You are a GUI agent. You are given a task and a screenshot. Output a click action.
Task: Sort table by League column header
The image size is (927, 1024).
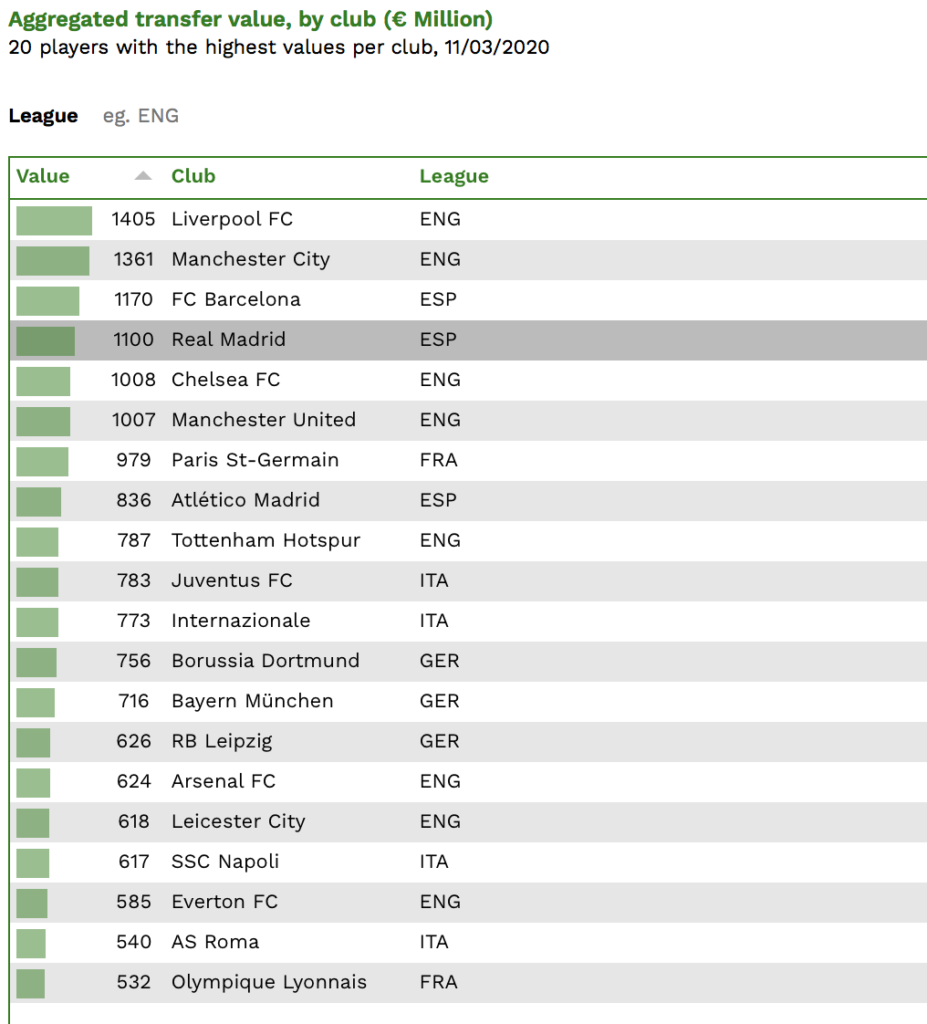click(454, 176)
